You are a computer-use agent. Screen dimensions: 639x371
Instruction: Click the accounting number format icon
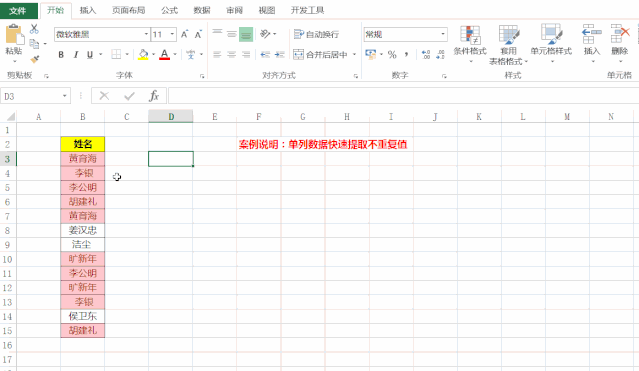pyautogui.click(x=371, y=54)
